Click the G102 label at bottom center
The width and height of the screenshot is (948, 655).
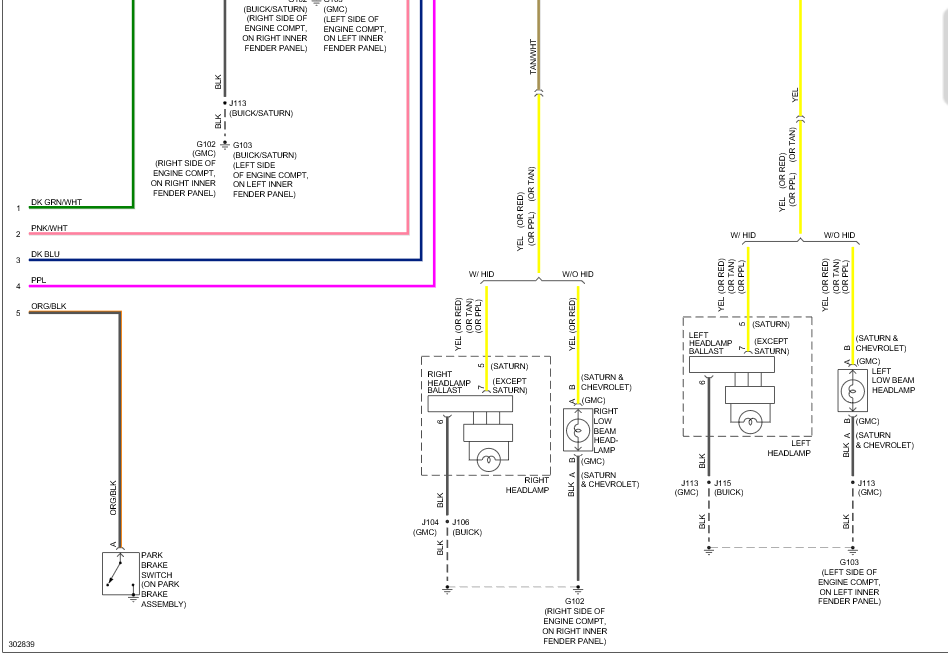coord(575,601)
